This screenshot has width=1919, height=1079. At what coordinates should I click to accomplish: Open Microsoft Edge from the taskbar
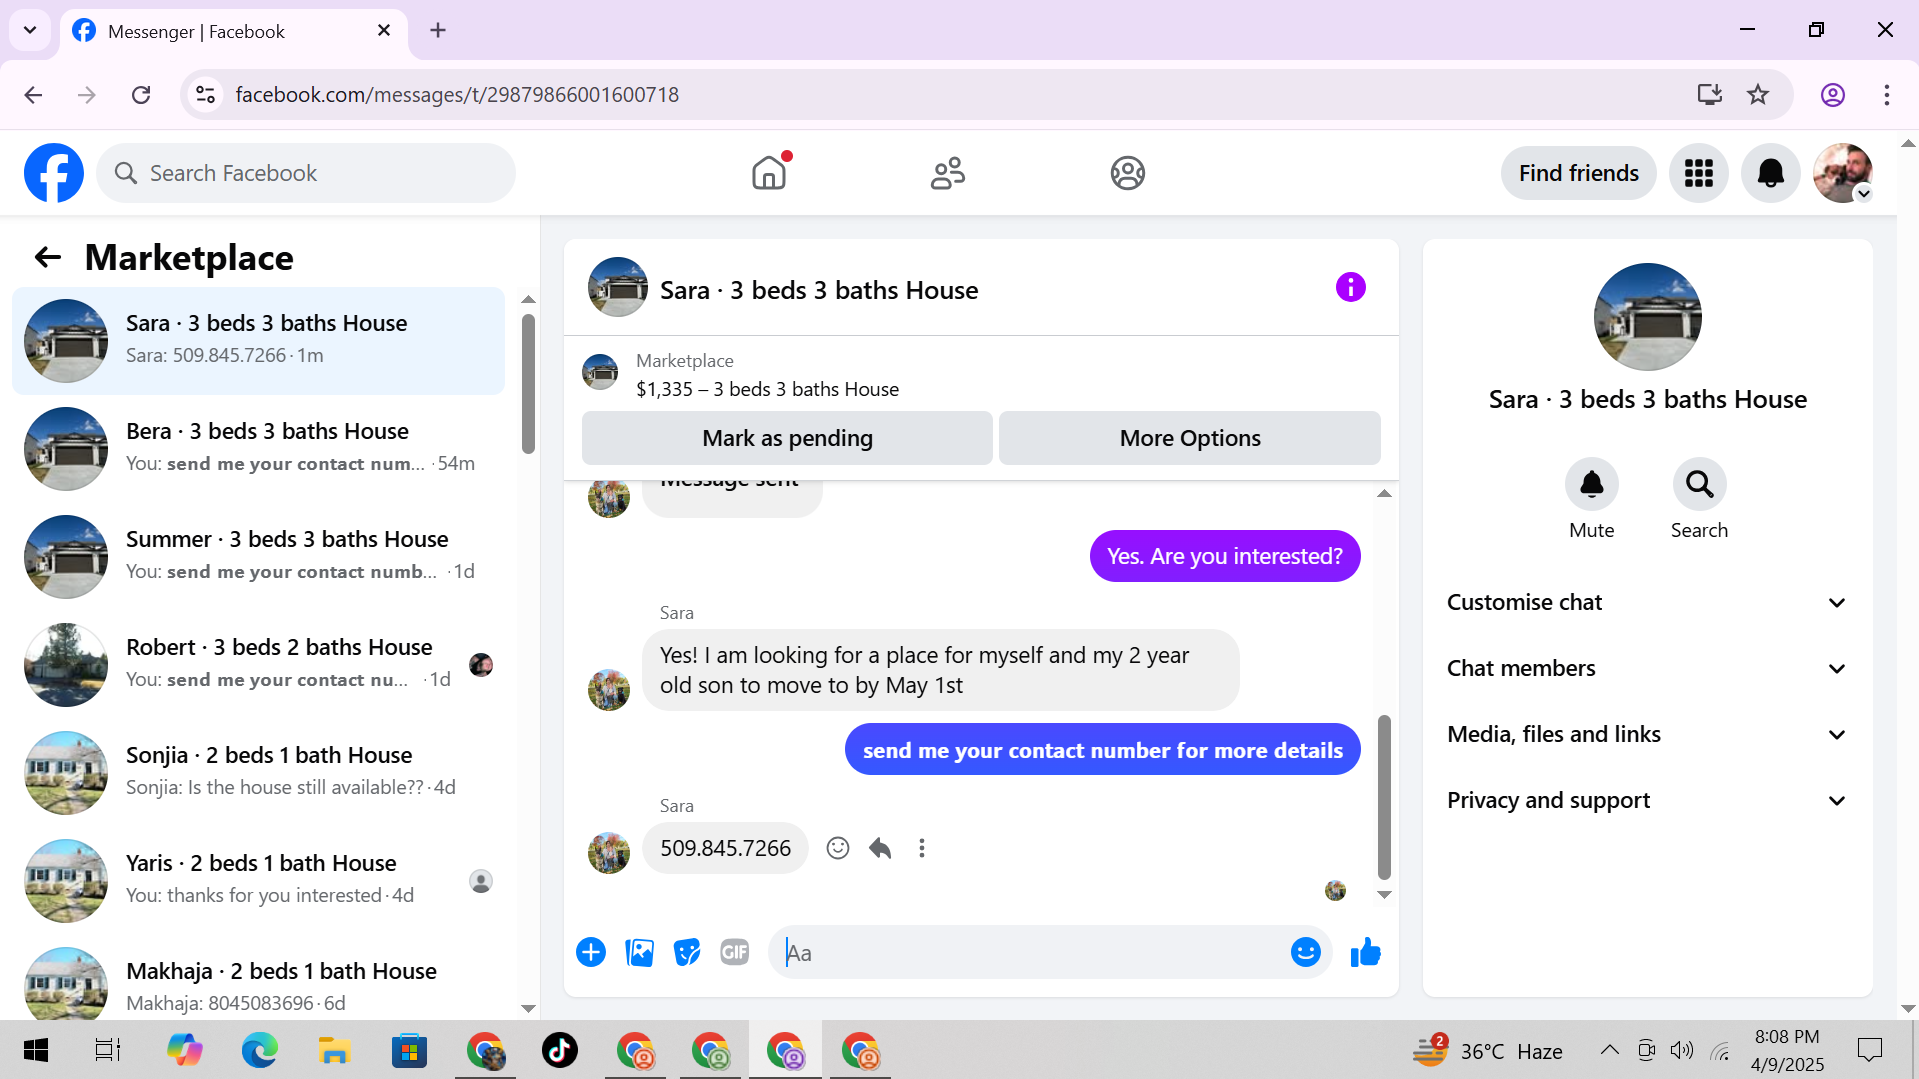point(260,1051)
